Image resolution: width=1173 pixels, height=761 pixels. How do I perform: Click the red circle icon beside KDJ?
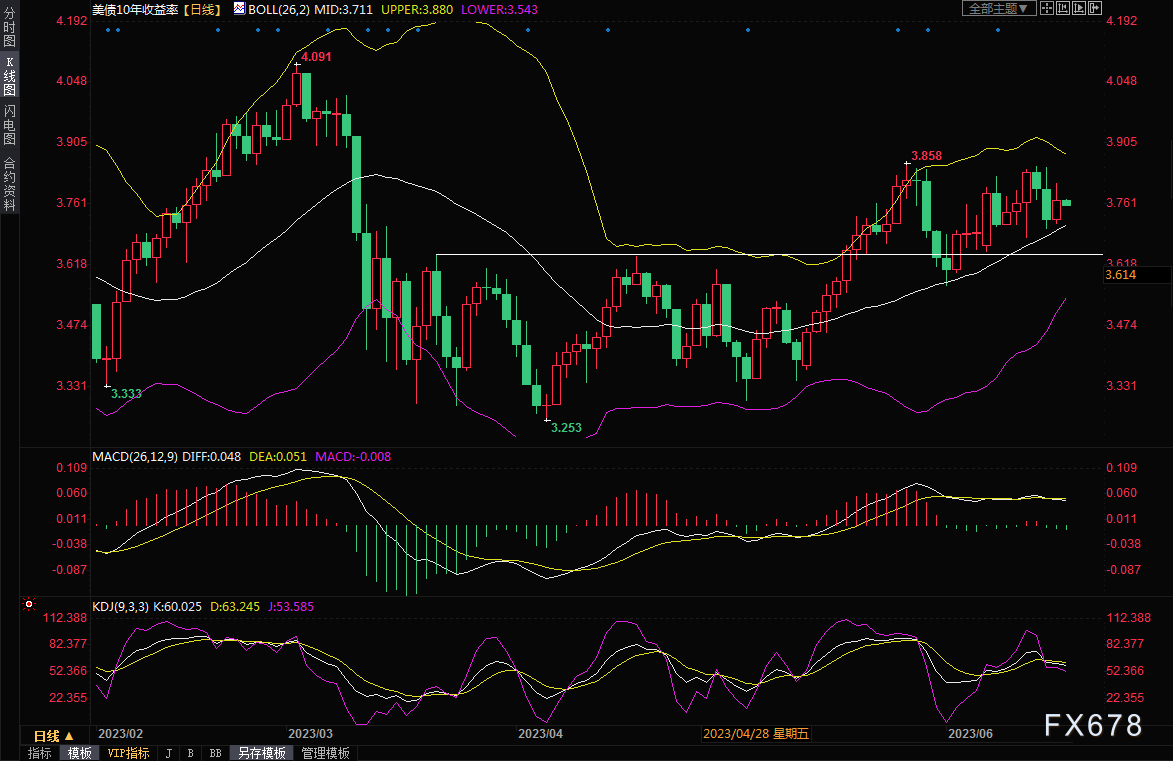tap(29, 605)
